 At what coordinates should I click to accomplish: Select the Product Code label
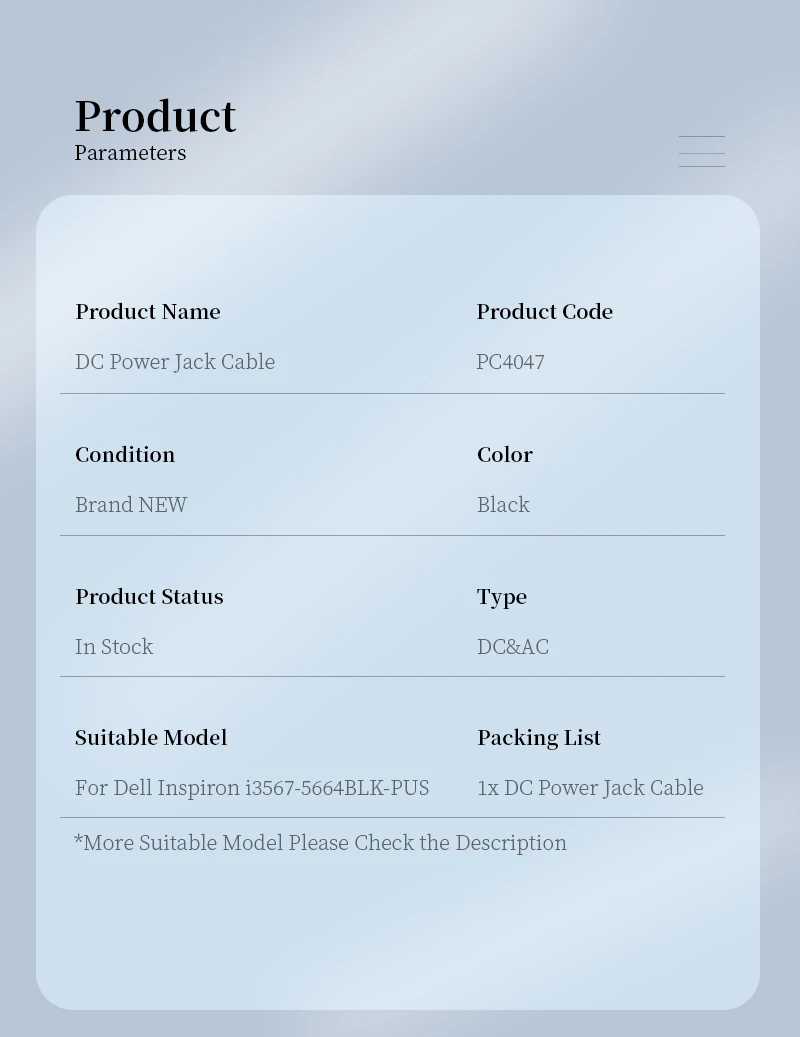tap(544, 312)
